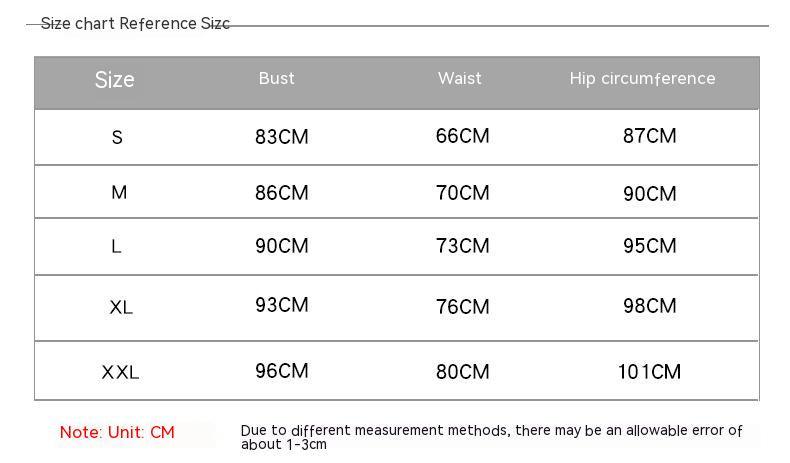Select the S size row label
Image resolution: width=790 pixels, height=463 pixels.
(117, 137)
